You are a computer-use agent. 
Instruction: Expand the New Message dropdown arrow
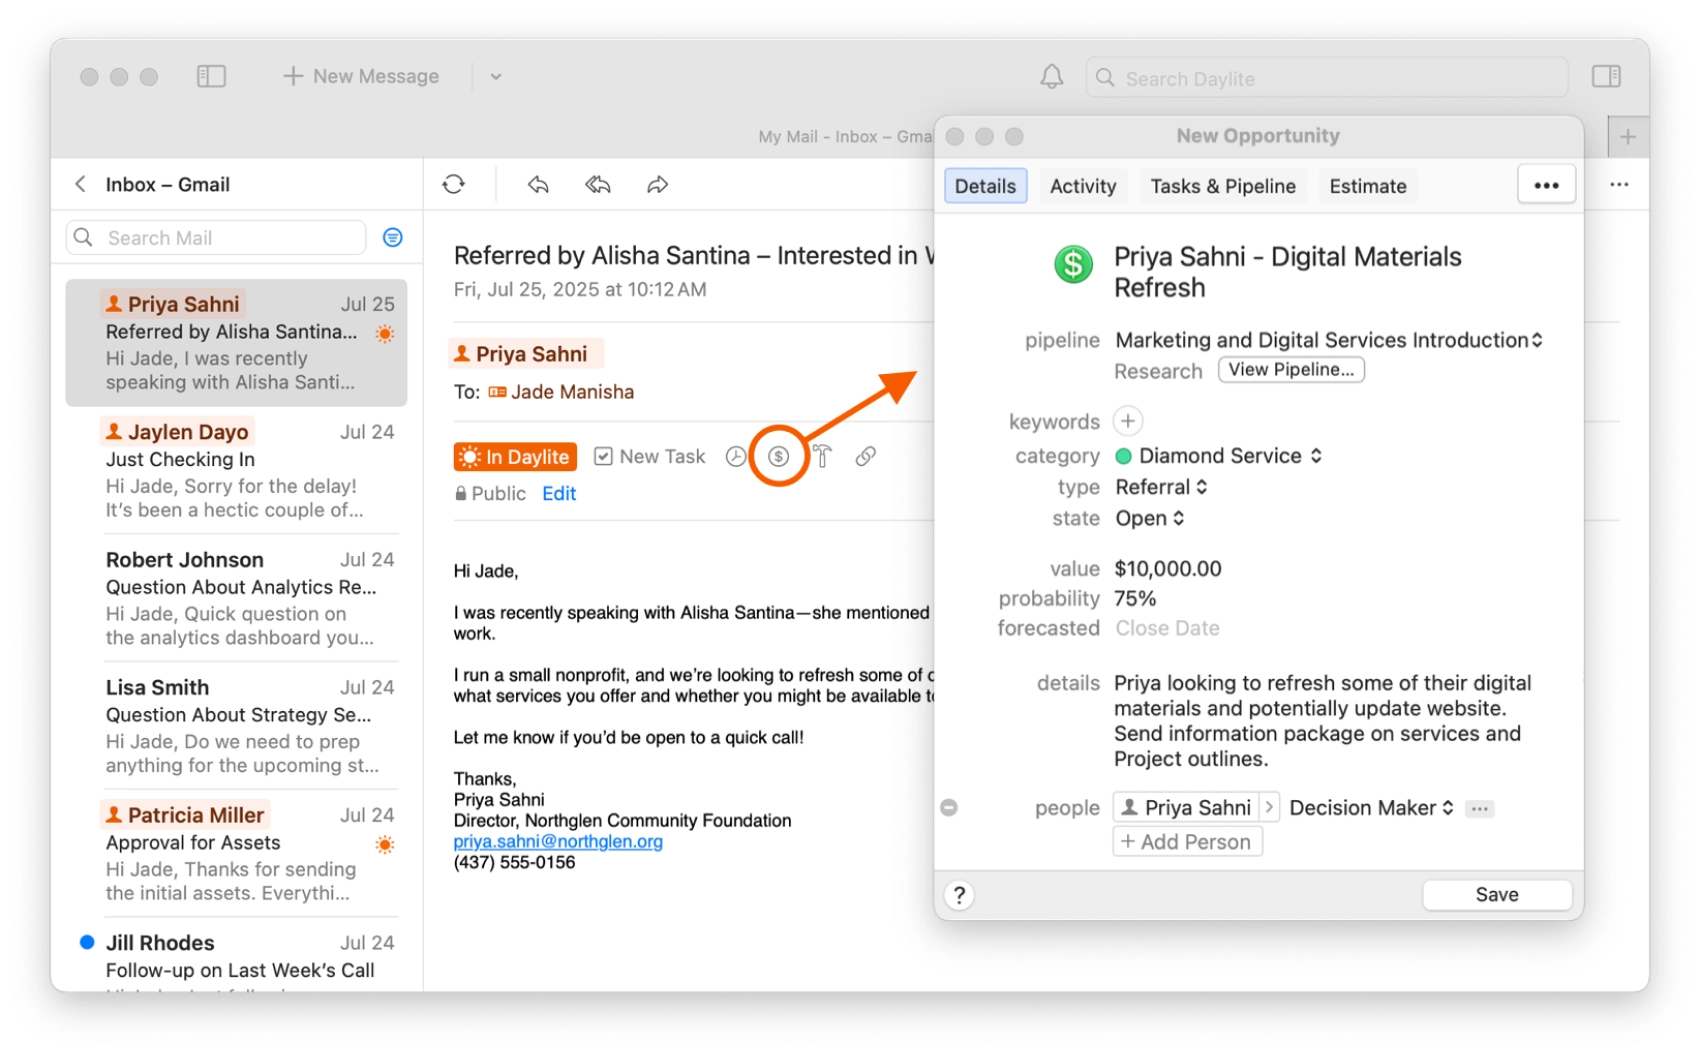[x=496, y=77]
